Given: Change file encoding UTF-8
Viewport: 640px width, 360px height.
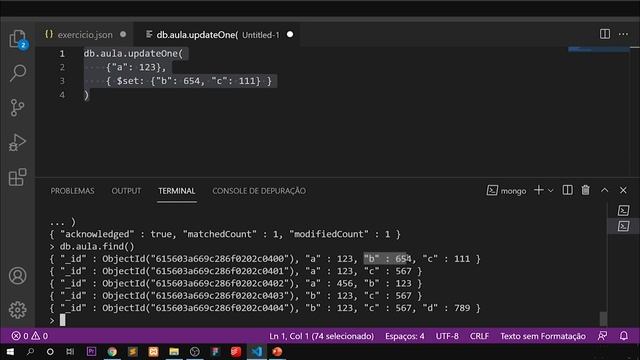Looking at the screenshot, I should (x=447, y=336).
